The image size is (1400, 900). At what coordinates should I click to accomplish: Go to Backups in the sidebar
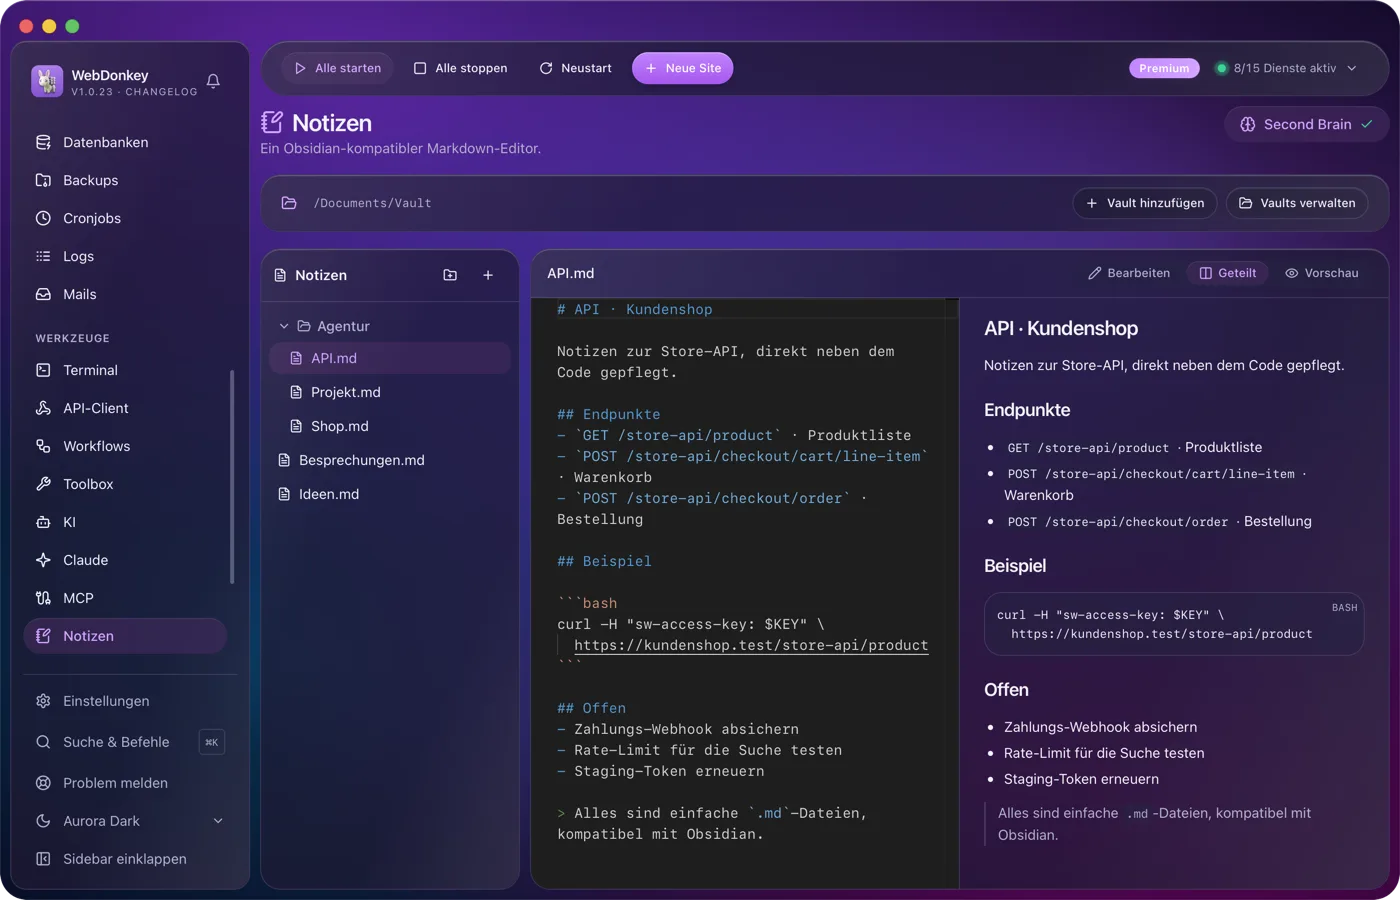coord(126,180)
